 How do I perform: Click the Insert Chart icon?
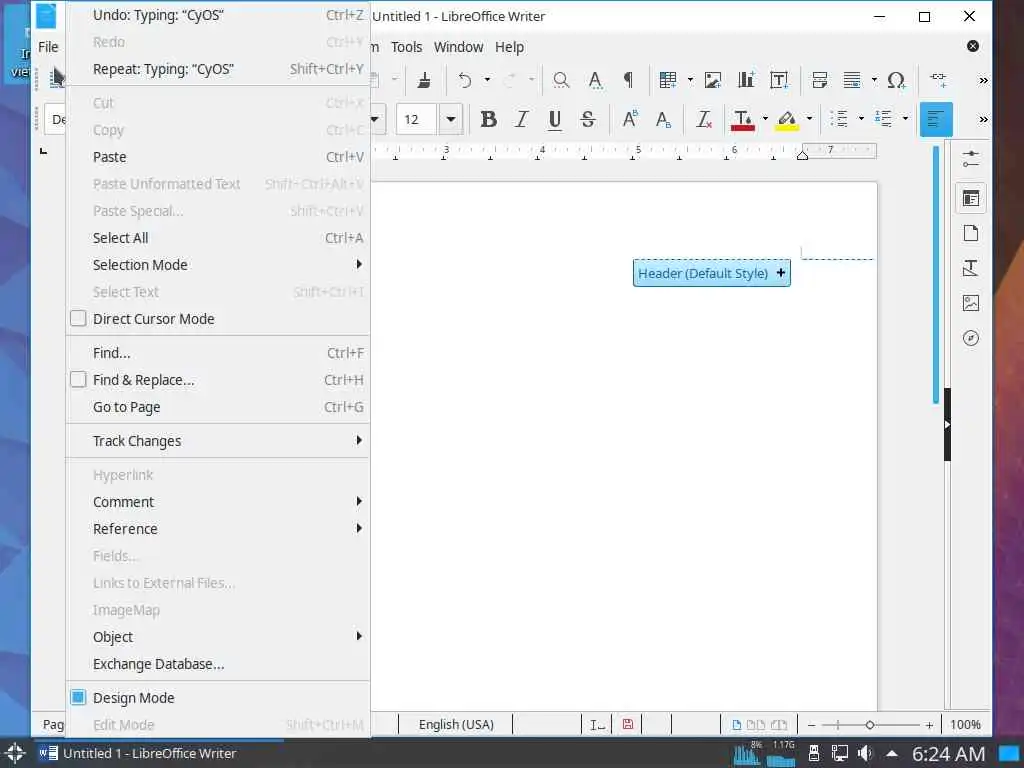coord(746,80)
